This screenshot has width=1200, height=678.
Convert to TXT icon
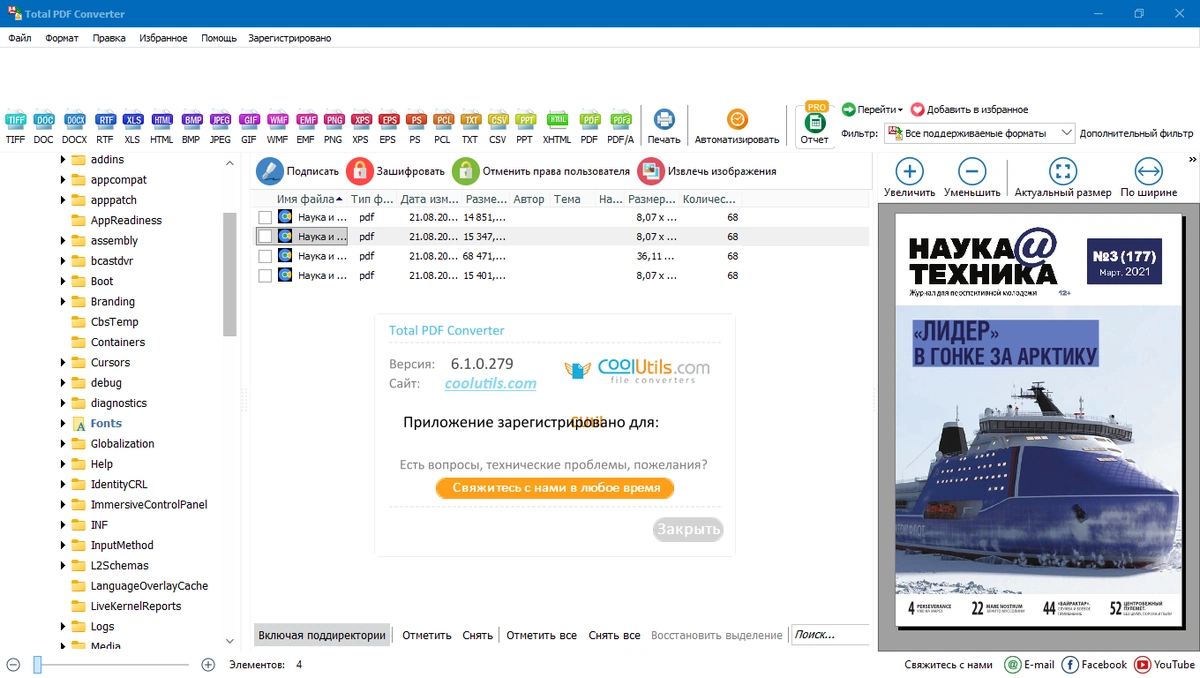click(470, 126)
